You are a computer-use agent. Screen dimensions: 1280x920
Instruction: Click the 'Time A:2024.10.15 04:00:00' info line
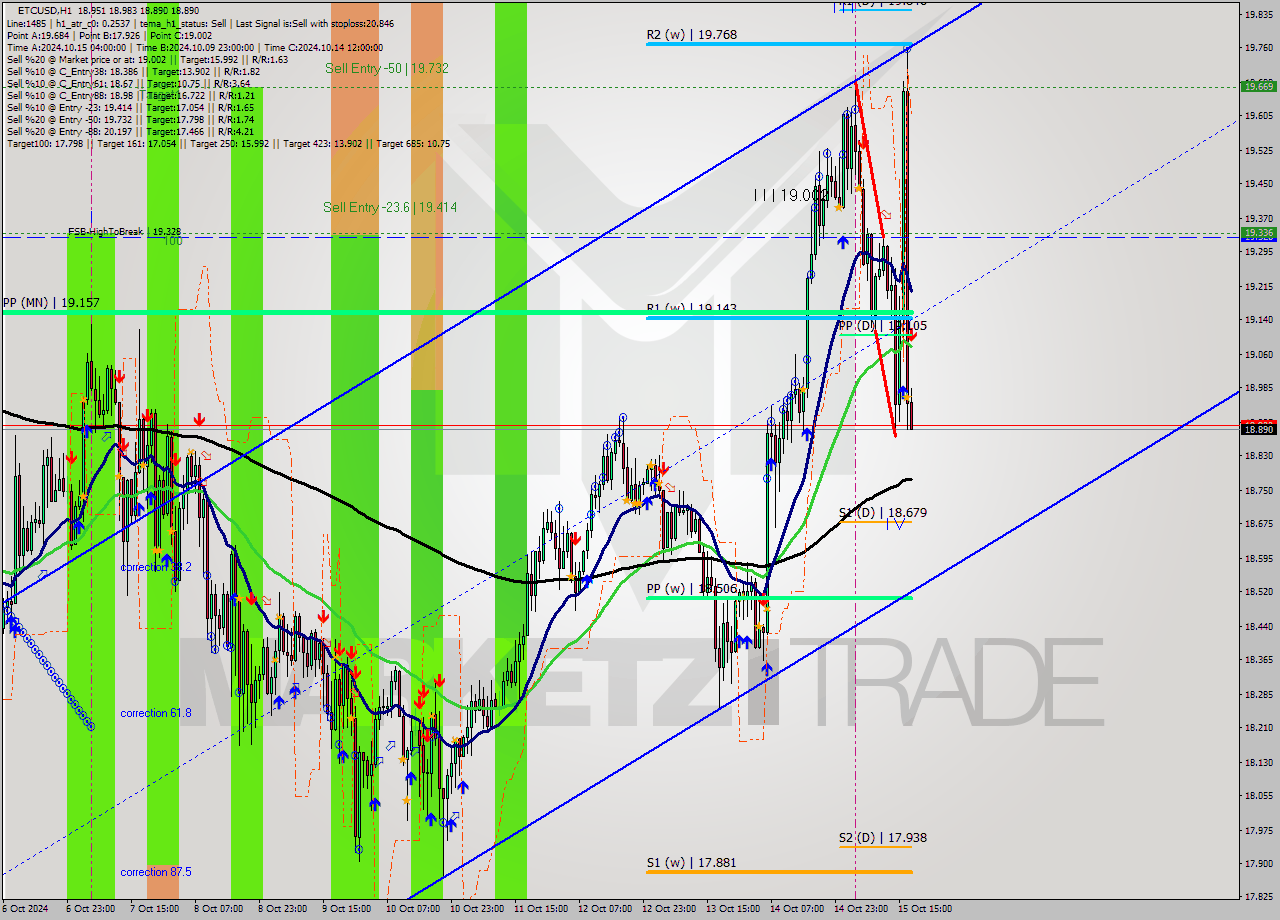pyautogui.click(x=195, y=47)
